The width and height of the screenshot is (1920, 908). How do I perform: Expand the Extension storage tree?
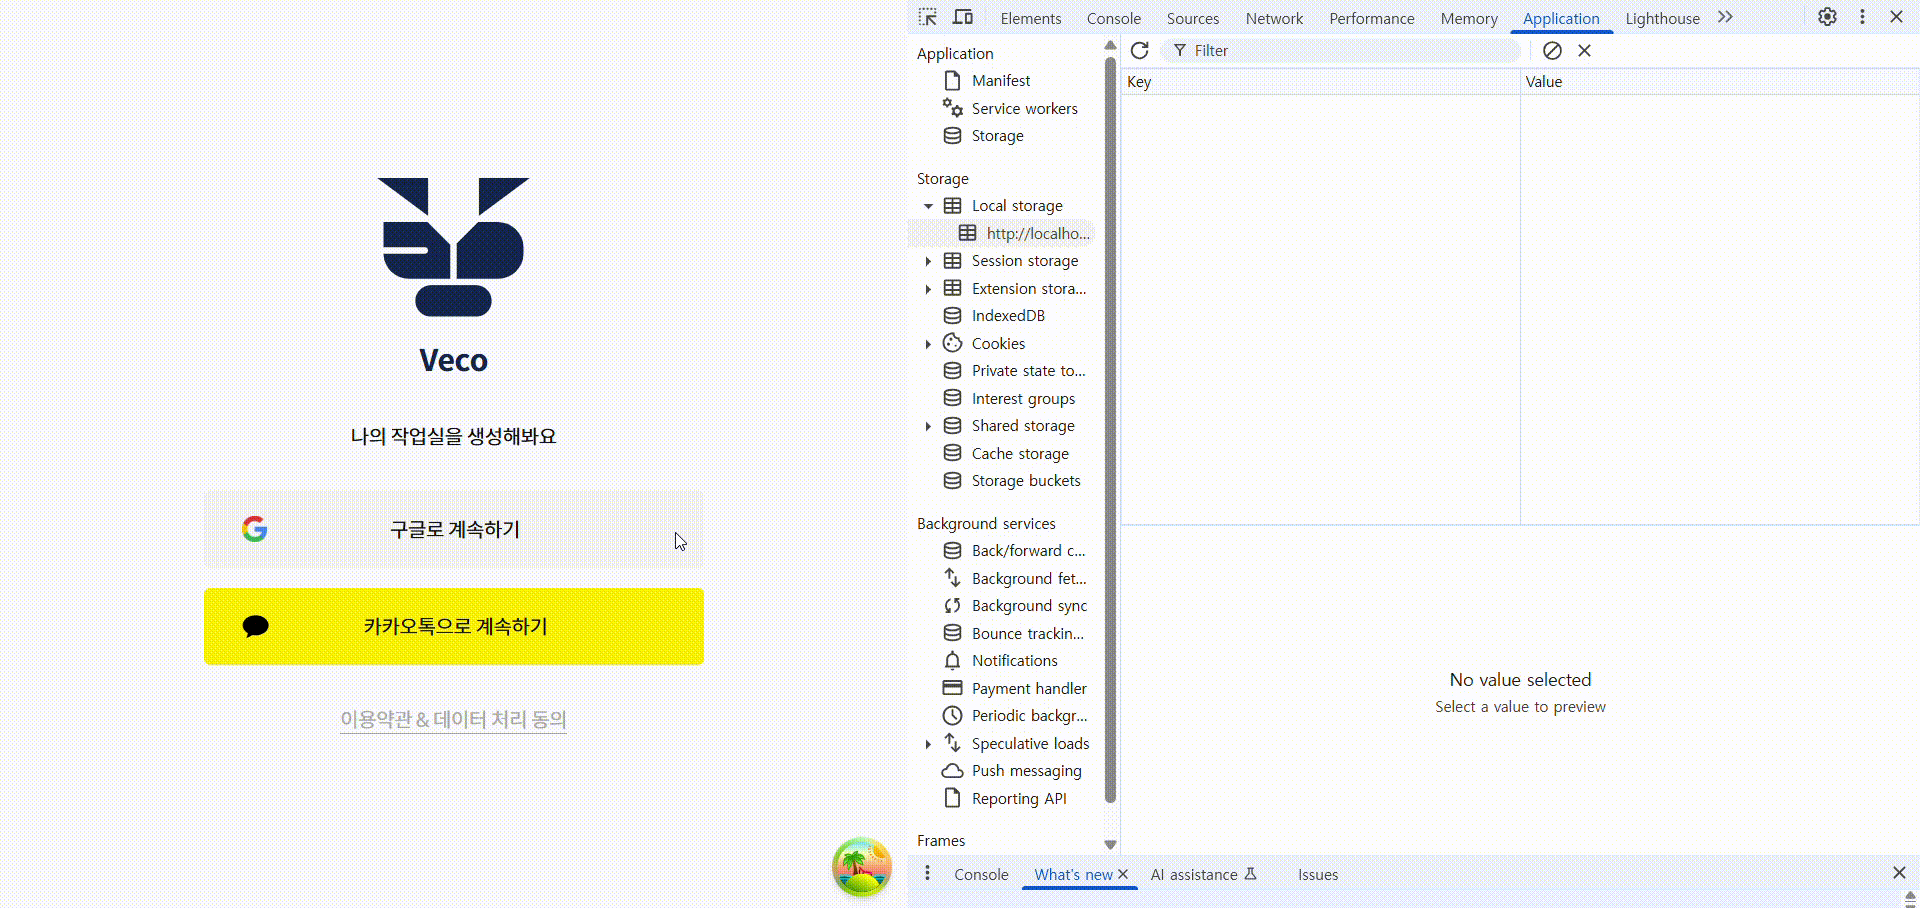pyautogui.click(x=928, y=289)
